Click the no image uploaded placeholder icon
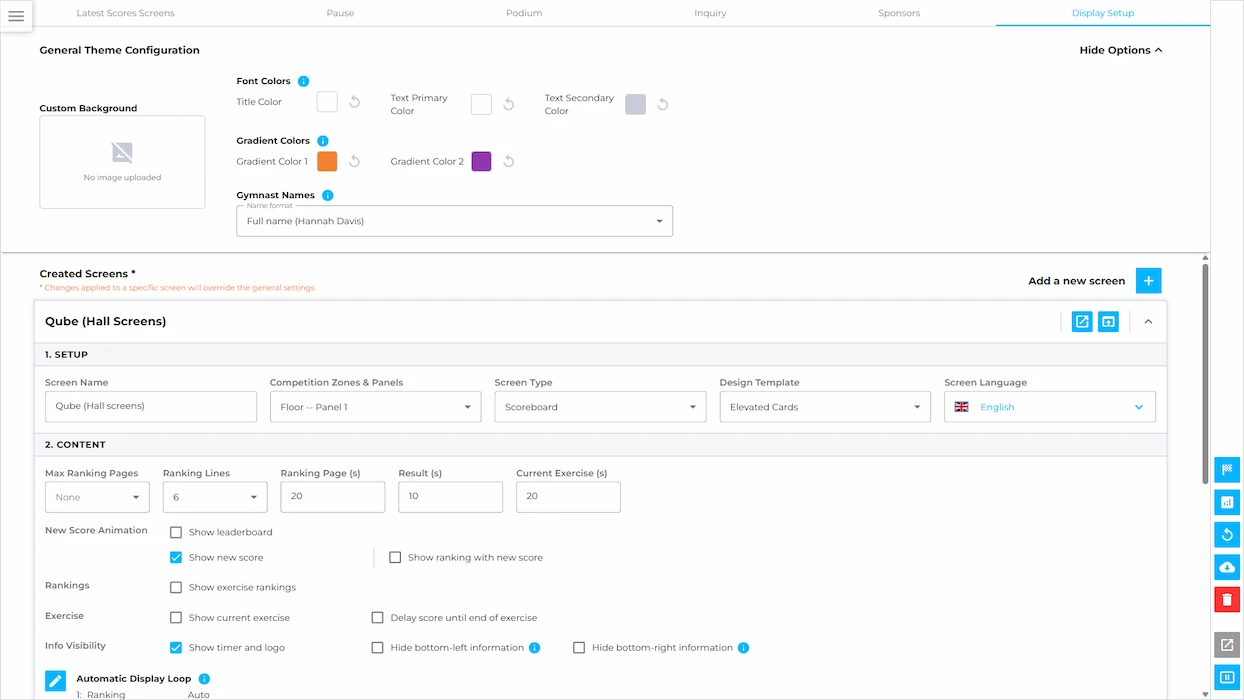The image size is (1244, 700). pos(122,153)
